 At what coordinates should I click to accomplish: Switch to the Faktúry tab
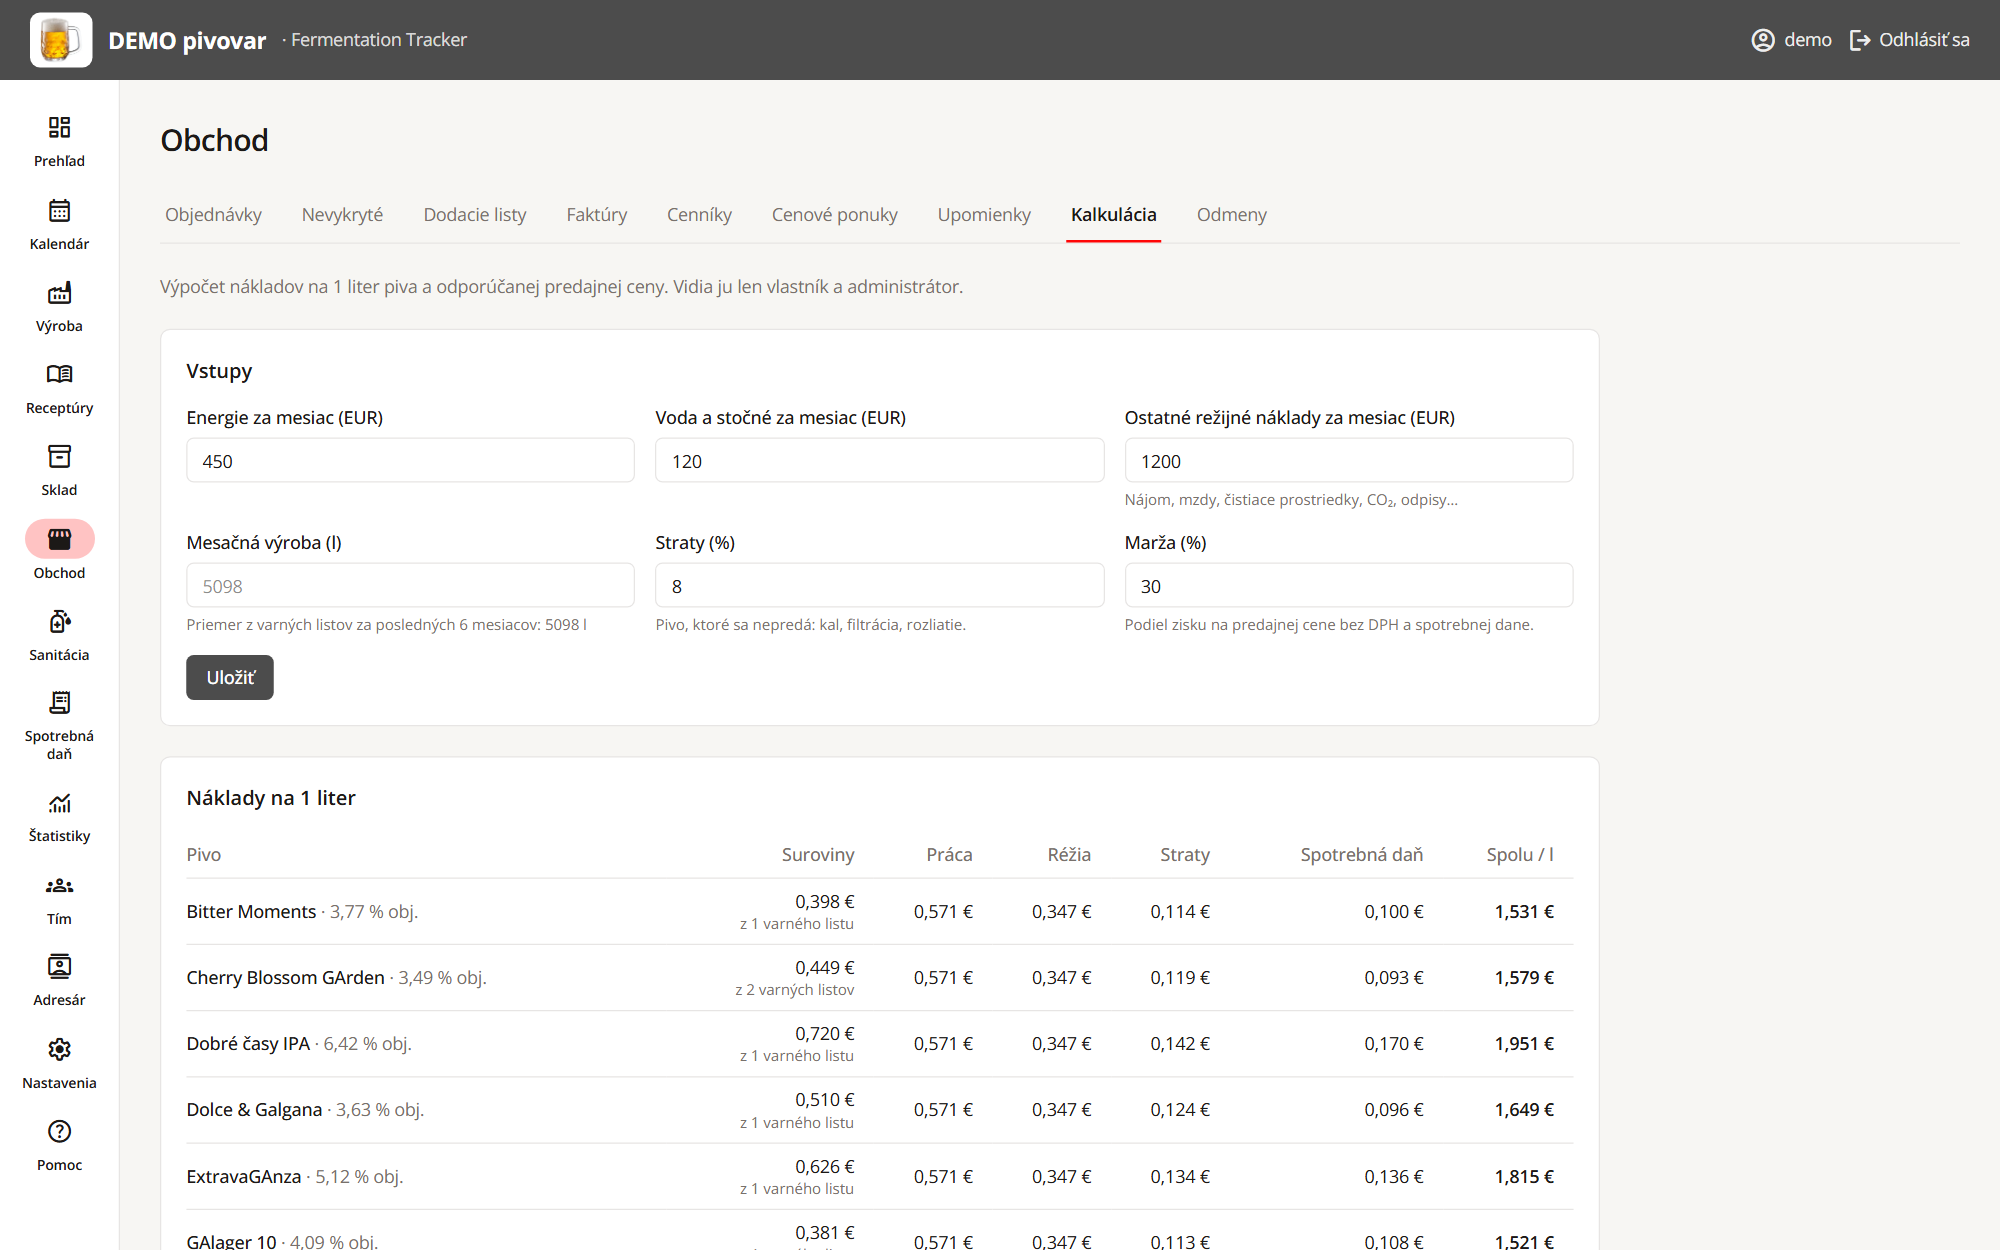coord(597,215)
